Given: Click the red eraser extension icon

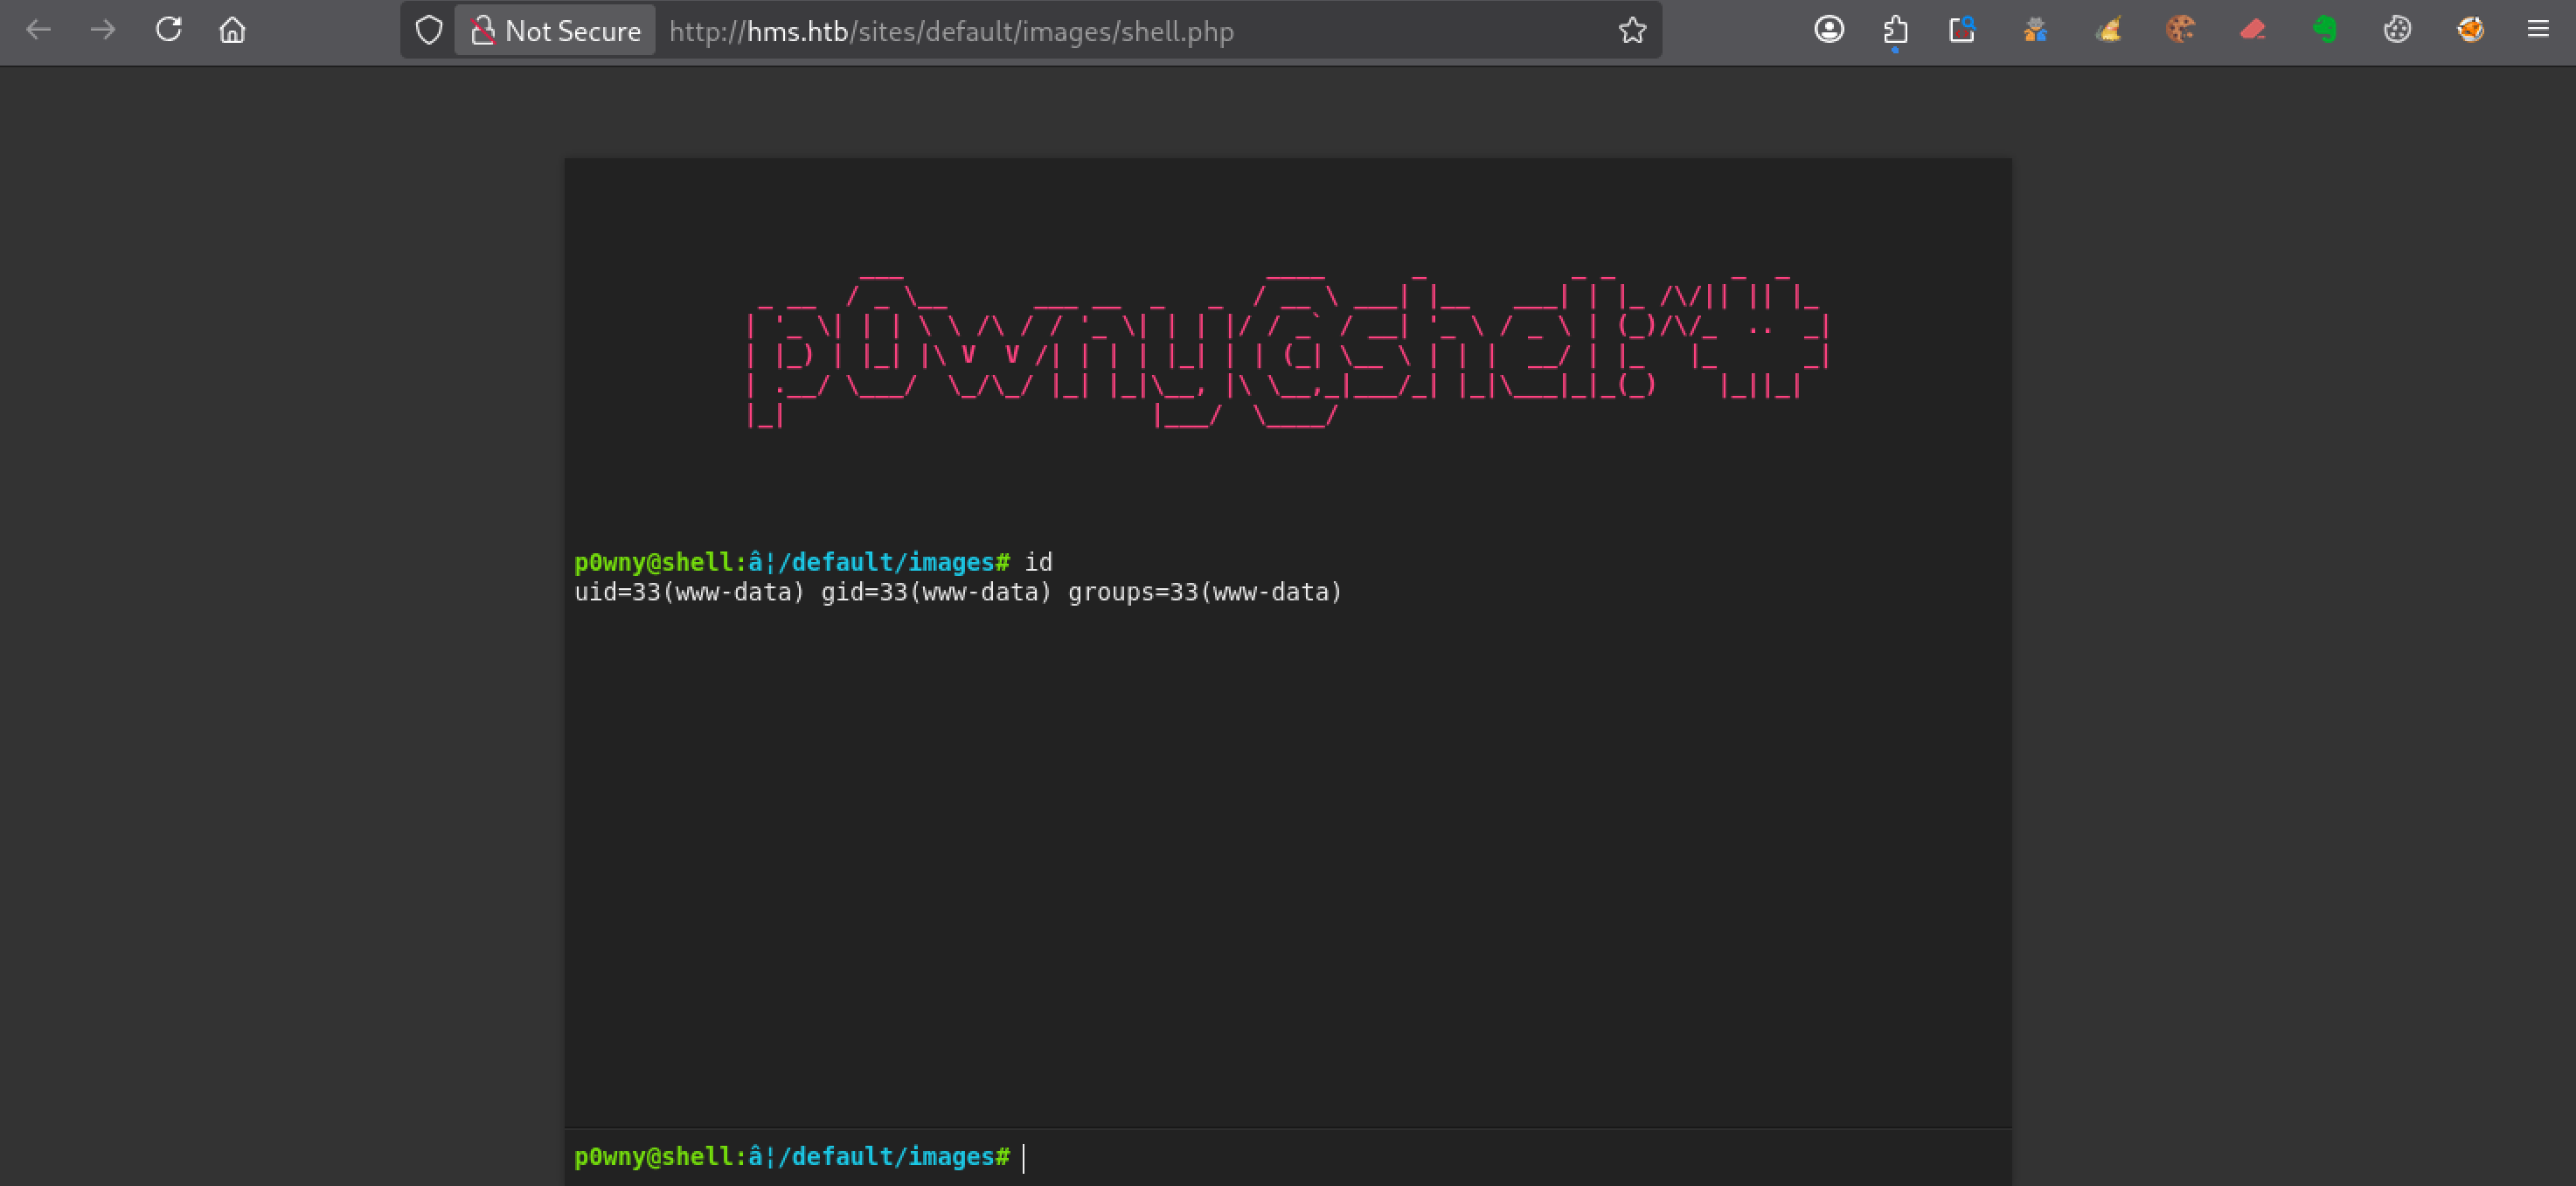Looking at the screenshot, I should 2252,30.
